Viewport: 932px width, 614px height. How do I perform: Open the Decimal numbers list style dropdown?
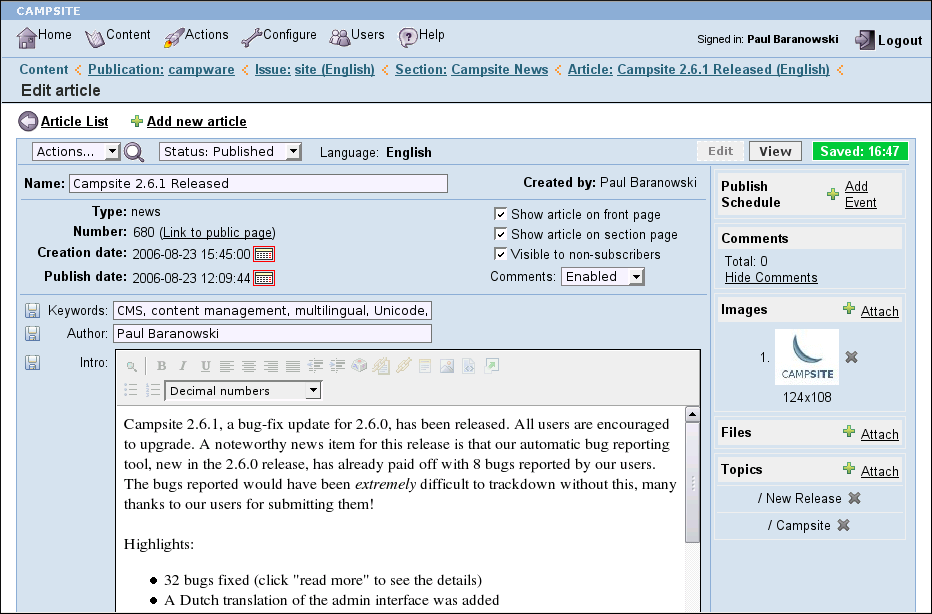[x=243, y=391]
